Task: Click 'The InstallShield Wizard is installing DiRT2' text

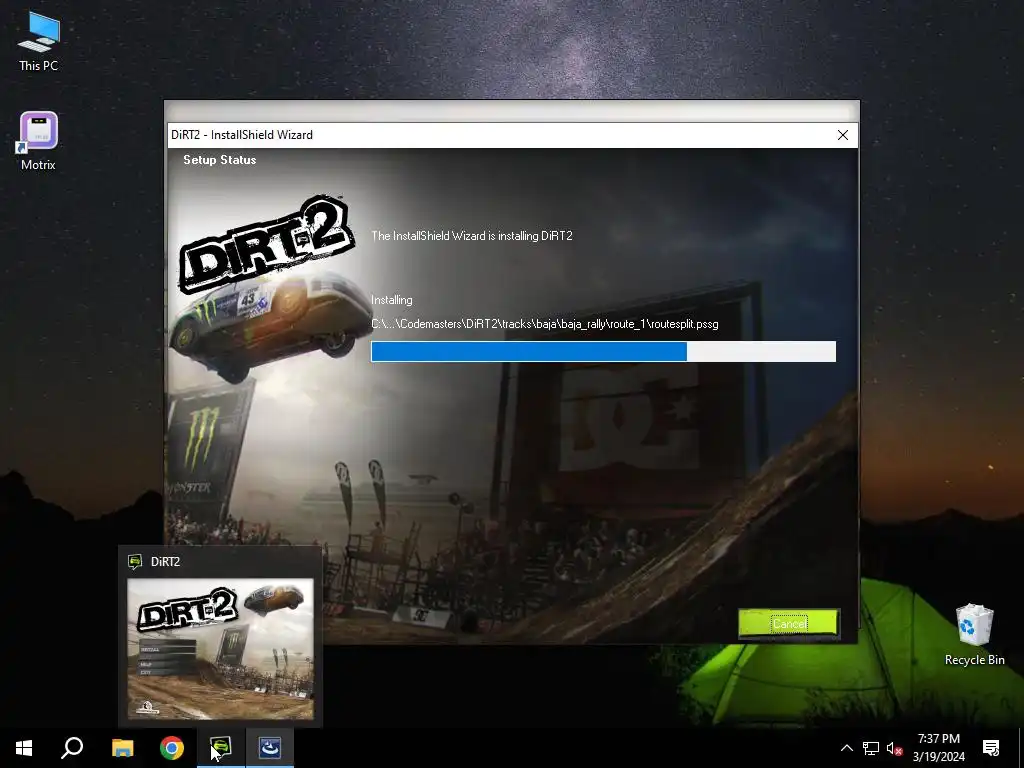Action: click(472, 236)
